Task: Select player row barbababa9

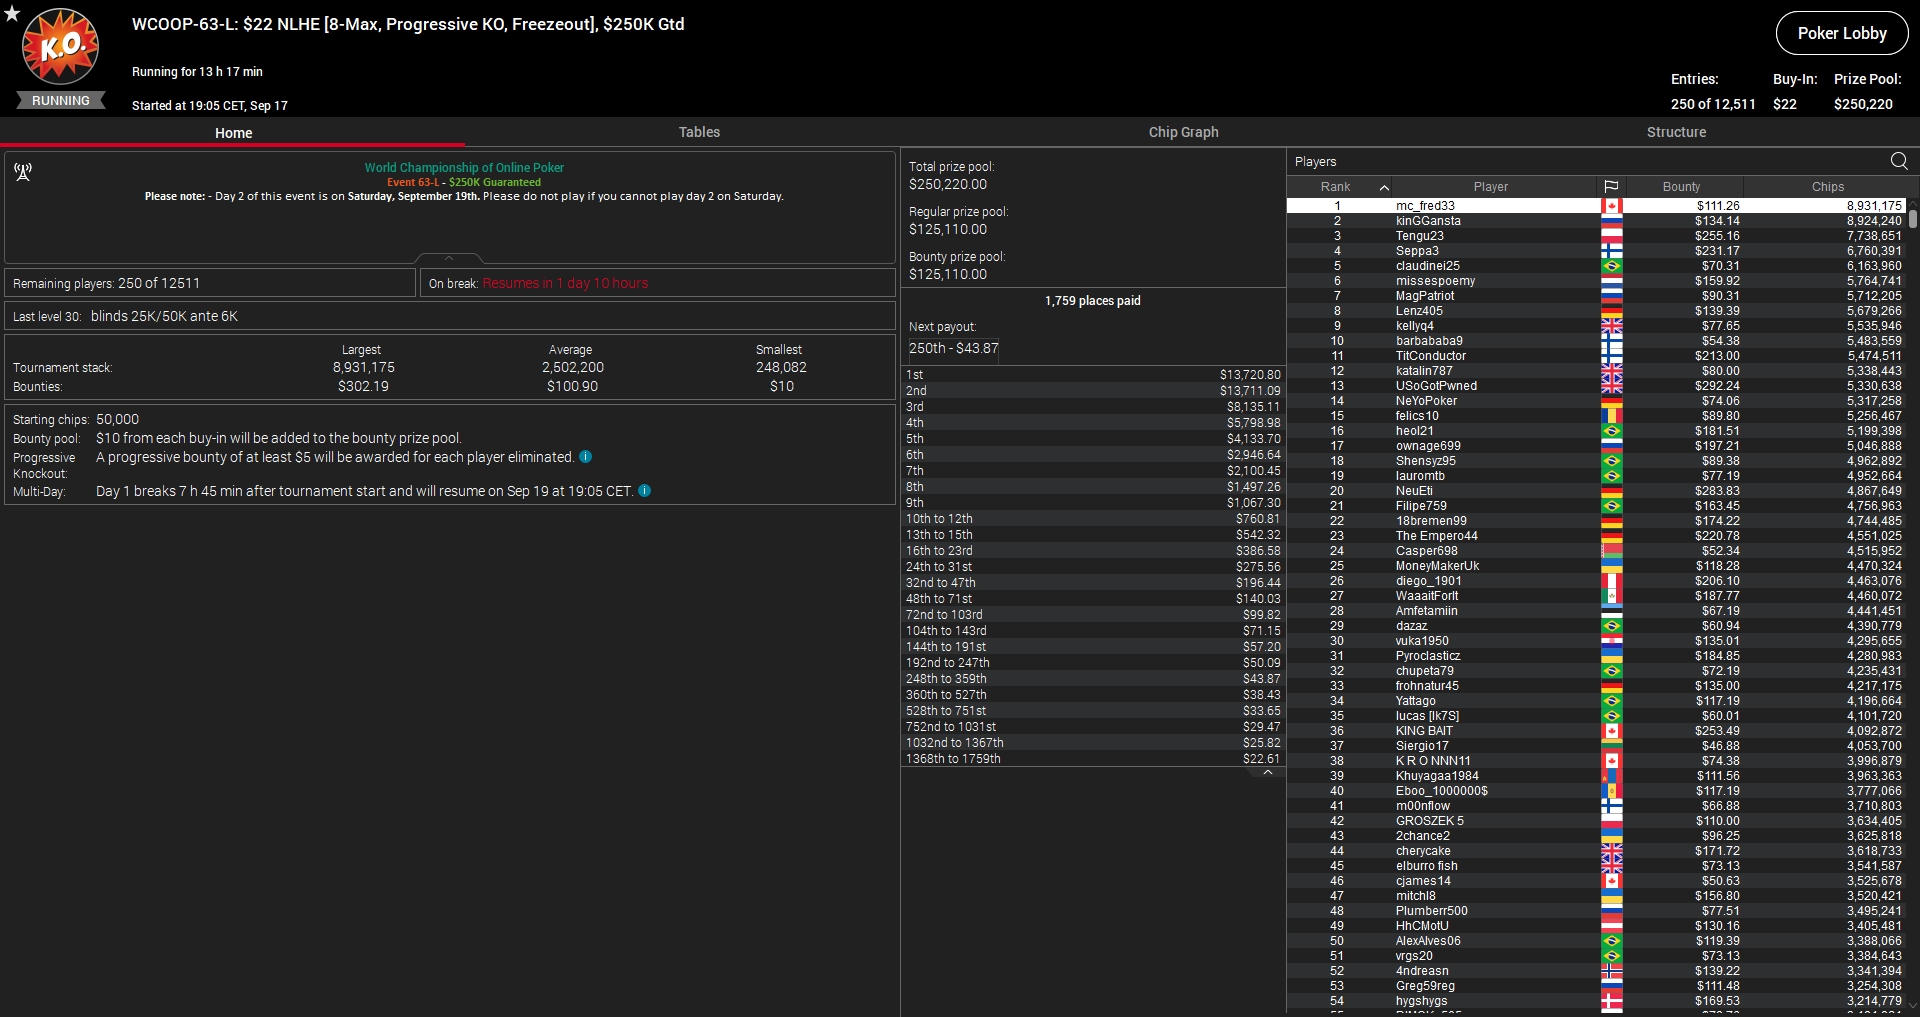Action: tap(1596, 341)
